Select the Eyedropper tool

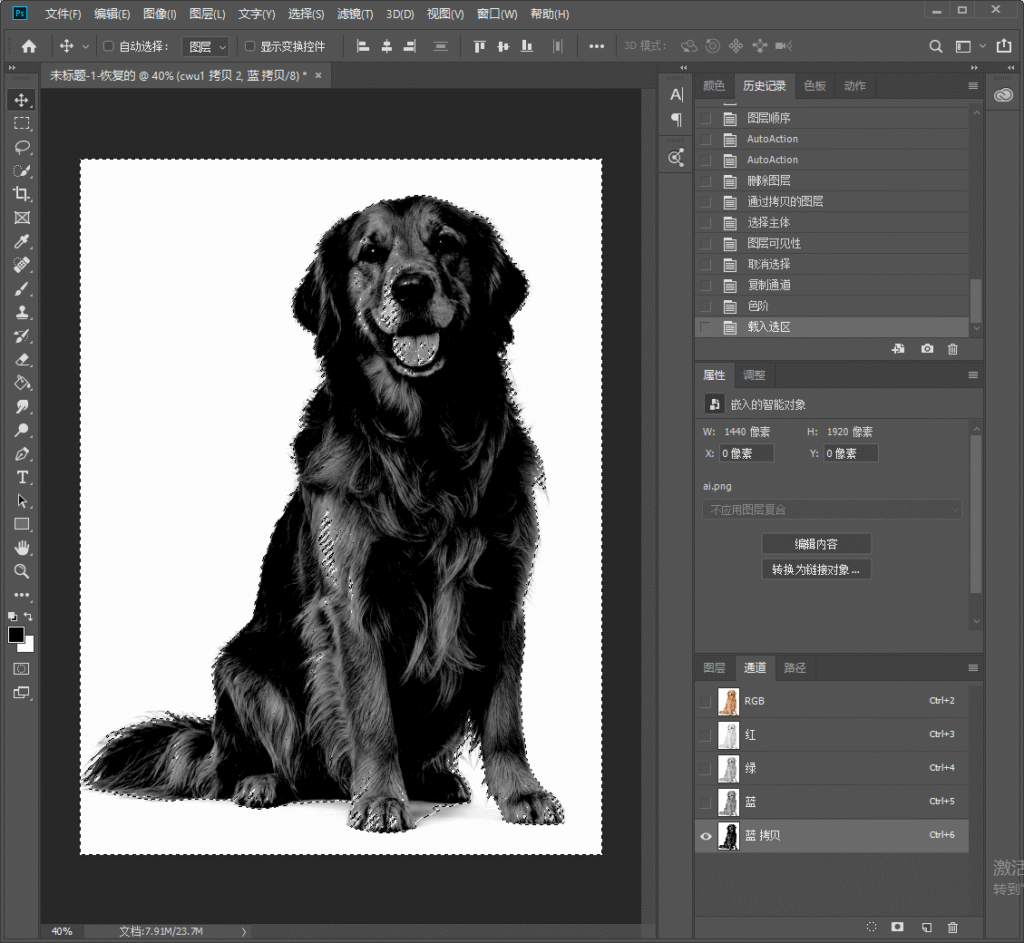(22, 242)
